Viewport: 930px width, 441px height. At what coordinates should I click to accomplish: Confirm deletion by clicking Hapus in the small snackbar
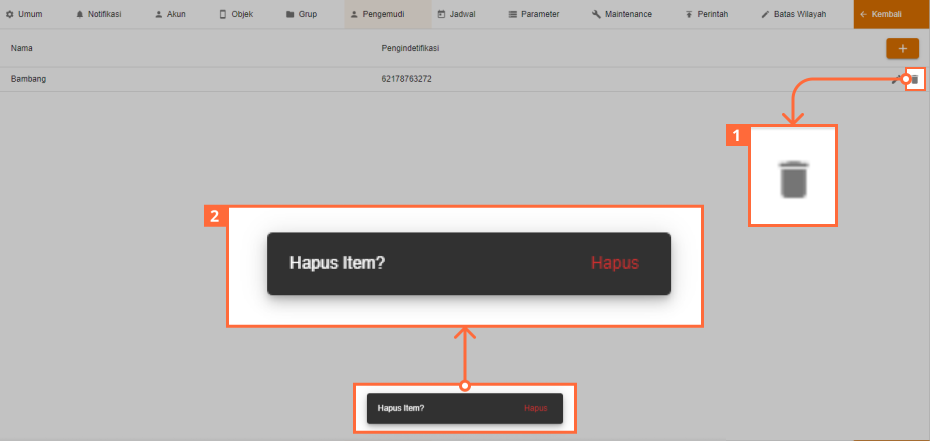[x=535, y=408]
